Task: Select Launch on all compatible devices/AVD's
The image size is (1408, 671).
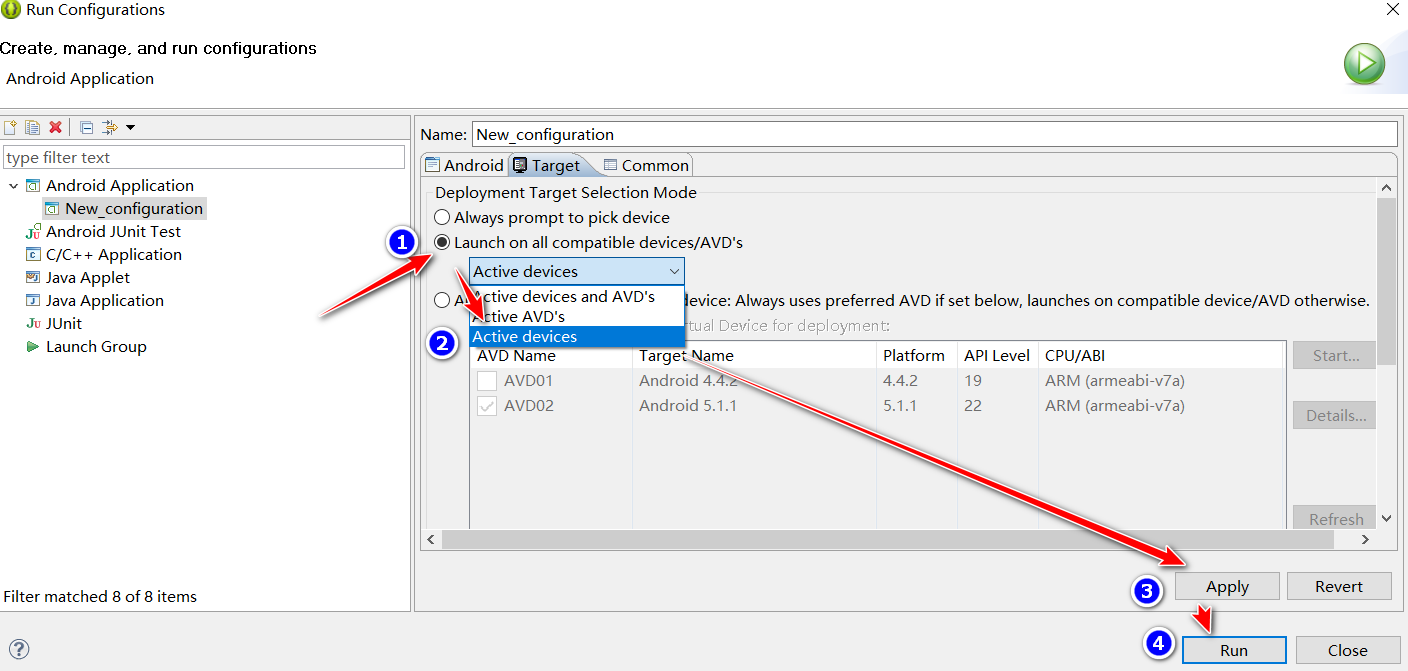Action: [x=441, y=243]
